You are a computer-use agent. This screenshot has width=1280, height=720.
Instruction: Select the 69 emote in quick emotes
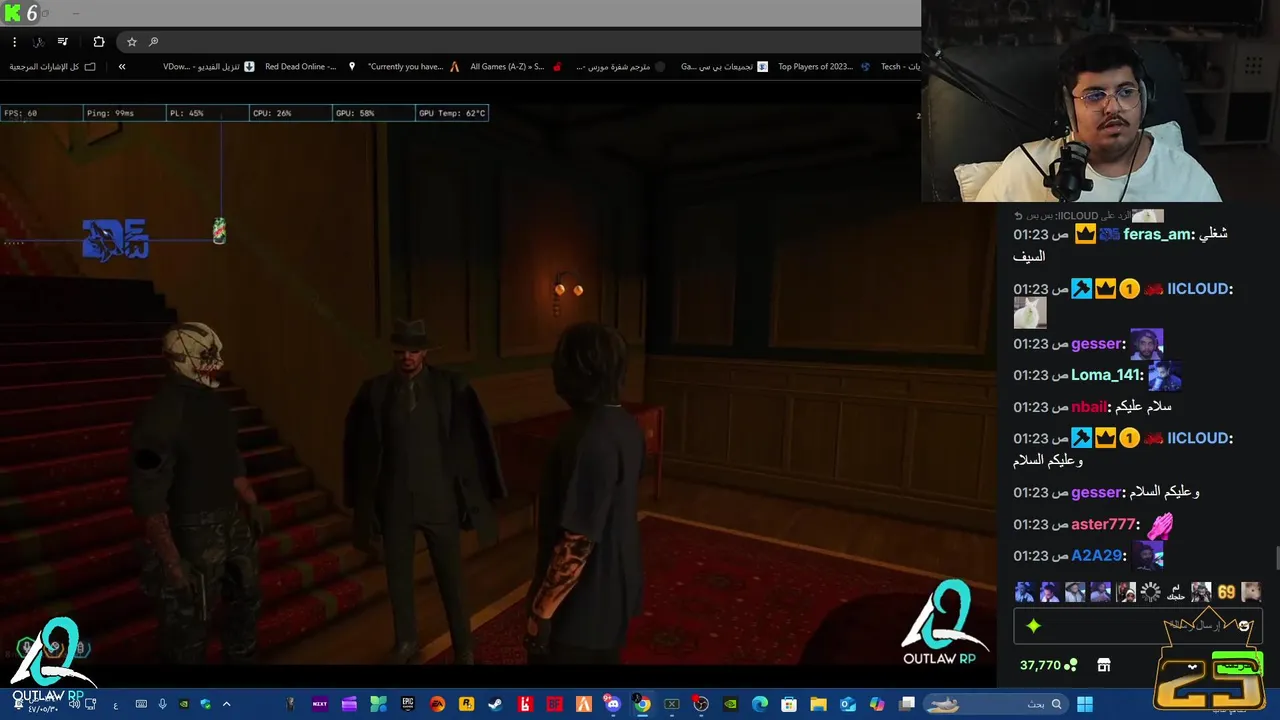click(1226, 592)
